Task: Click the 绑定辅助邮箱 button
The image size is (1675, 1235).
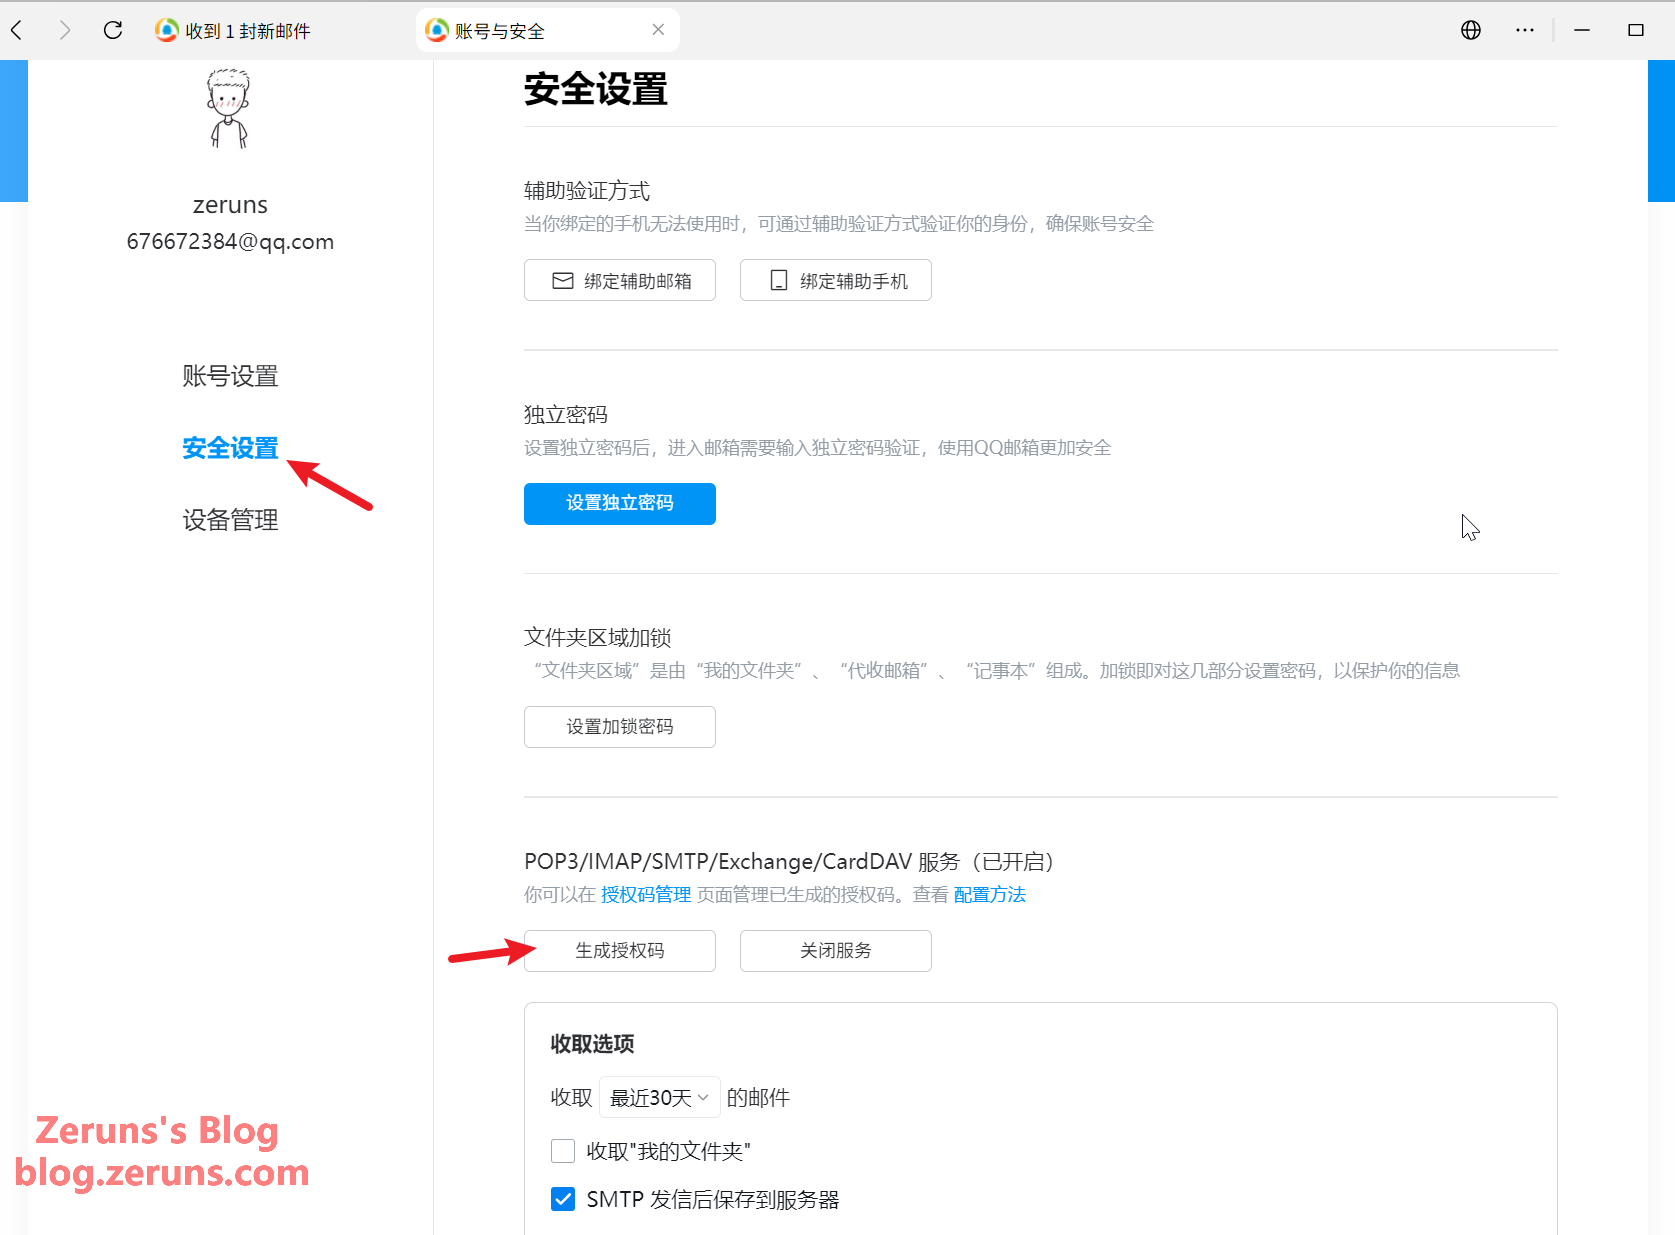Action: [619, 281]
